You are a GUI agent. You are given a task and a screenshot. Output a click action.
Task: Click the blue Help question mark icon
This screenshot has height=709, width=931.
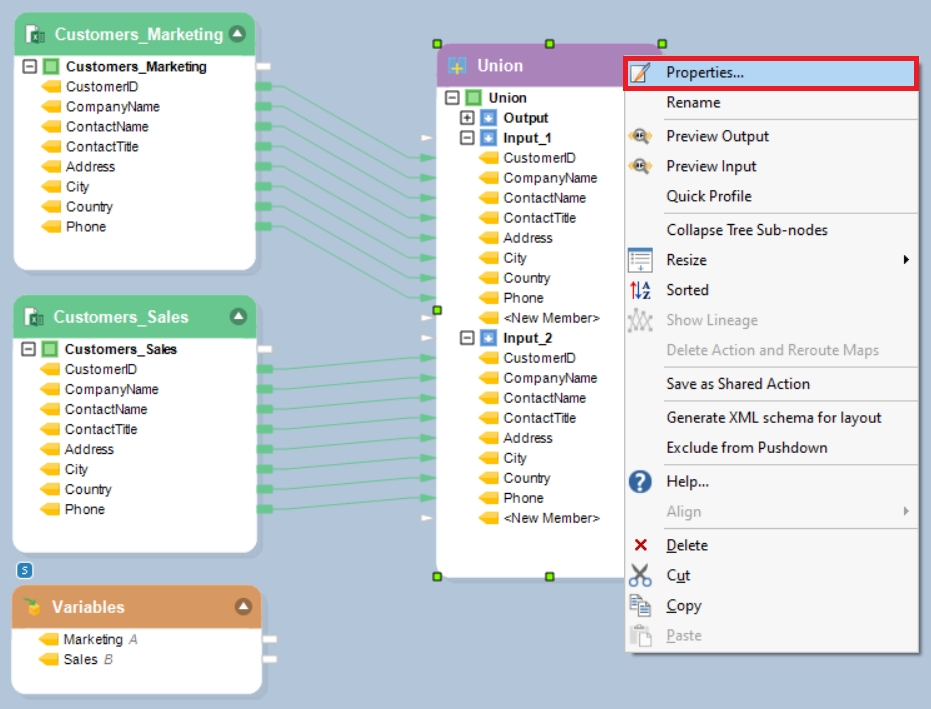tap(640, 482)
